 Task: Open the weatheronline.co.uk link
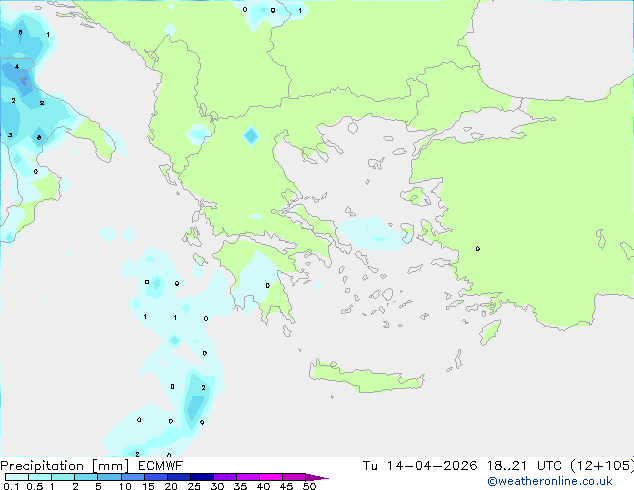tap(549, 481)
